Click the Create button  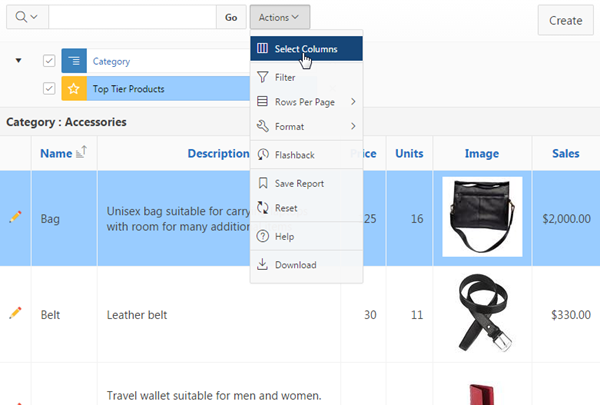[x=565, y=20]
